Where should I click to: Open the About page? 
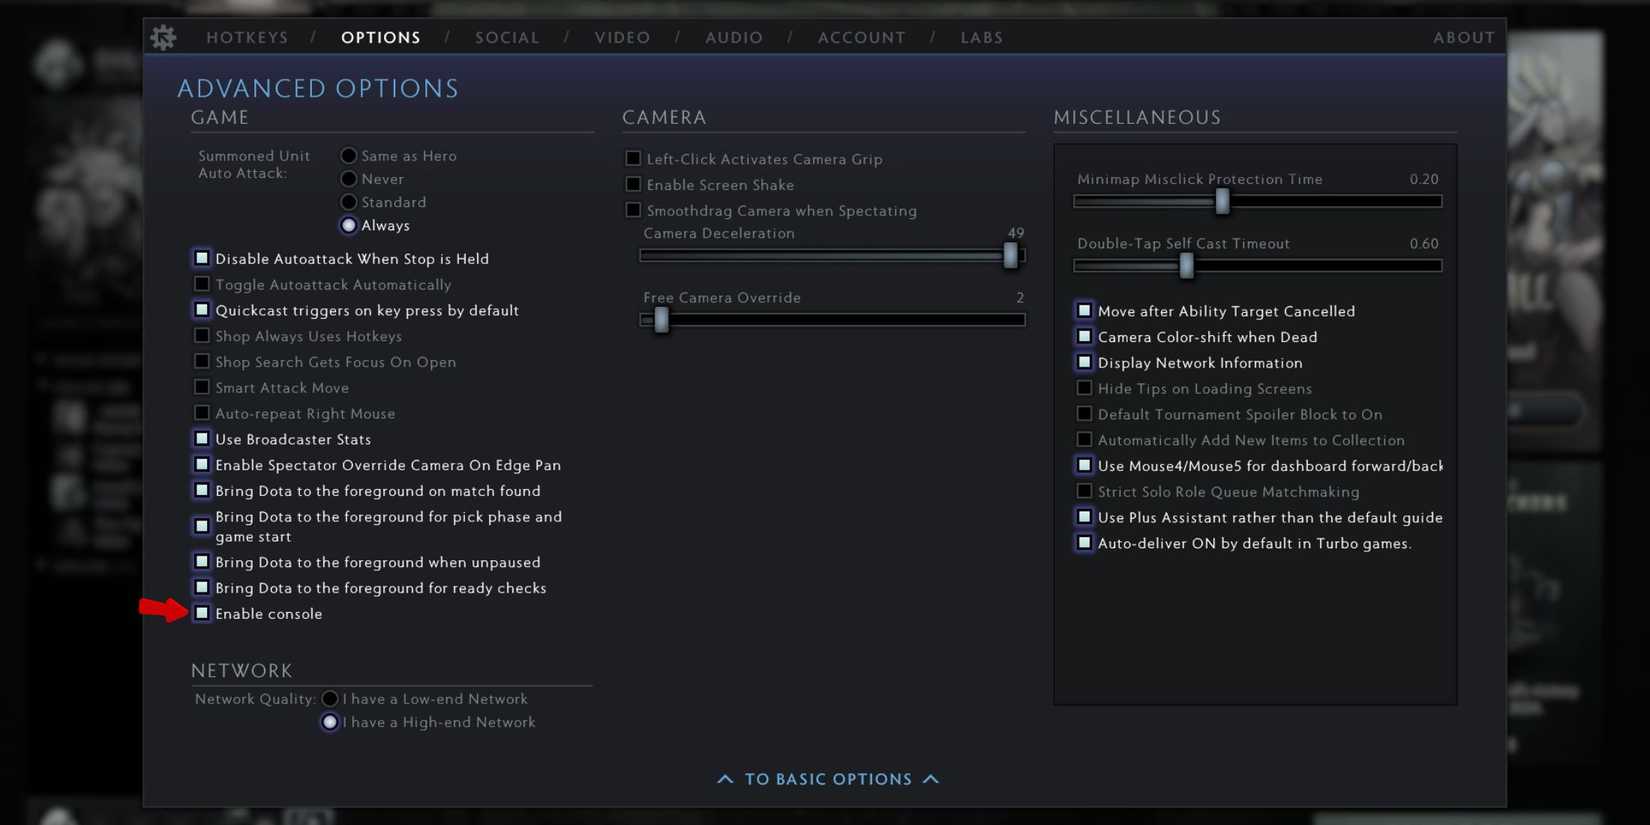point(1464,38)
